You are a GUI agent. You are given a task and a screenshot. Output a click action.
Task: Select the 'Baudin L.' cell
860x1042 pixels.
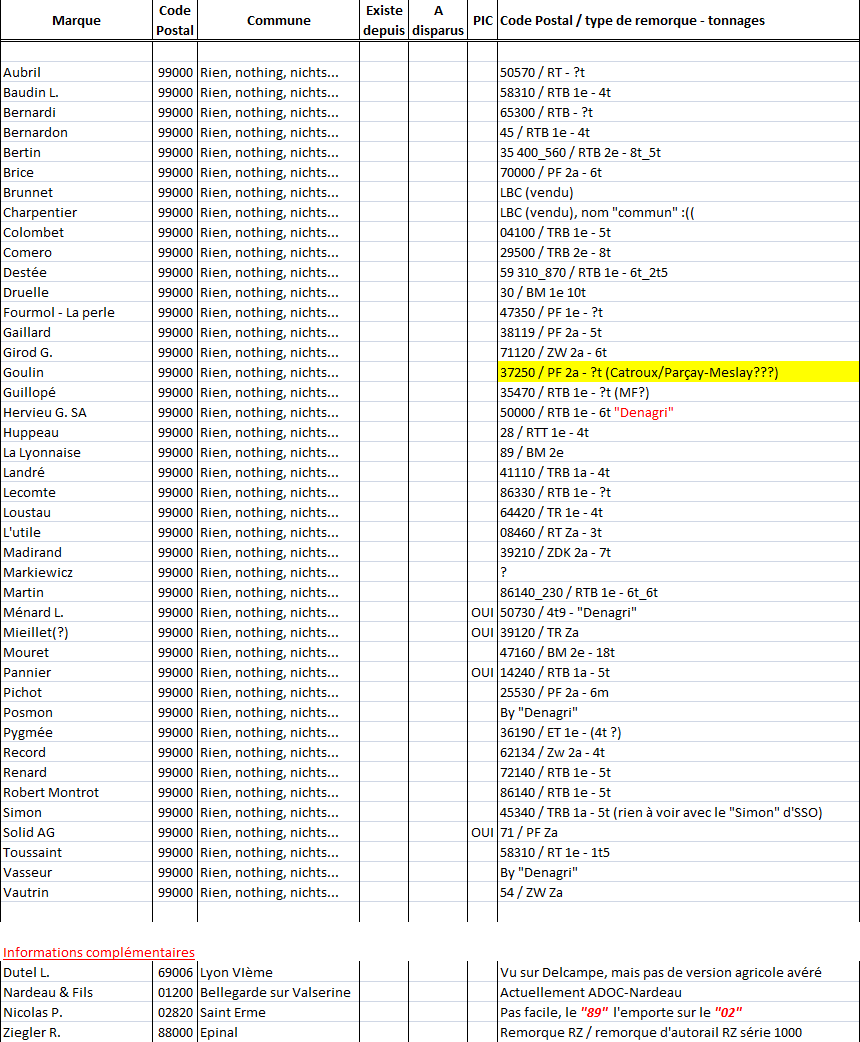[76, 92]
